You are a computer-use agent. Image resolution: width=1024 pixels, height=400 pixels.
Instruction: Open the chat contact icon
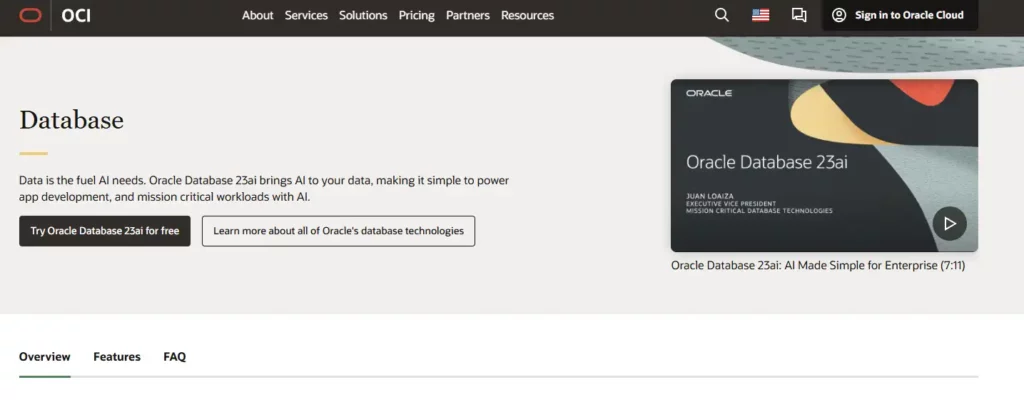pyautogui.click(x=799, y=15)
